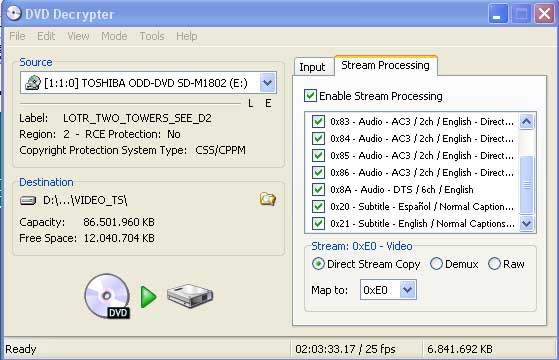Viewport: 559px width, 360px height.
Task: Select the Stream Processing tab
Action: click(x=385, y=66)
